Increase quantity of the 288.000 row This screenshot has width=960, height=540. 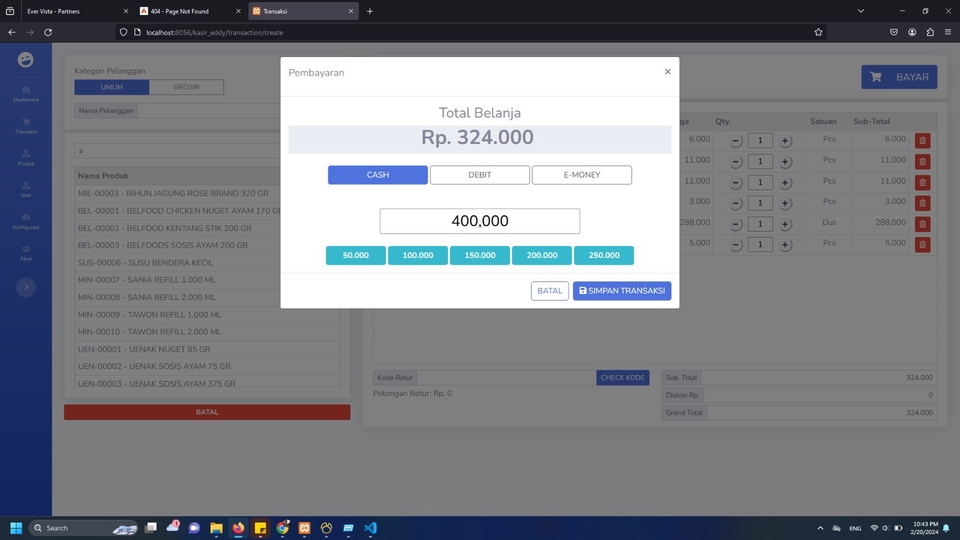click(x=784, y=224)
